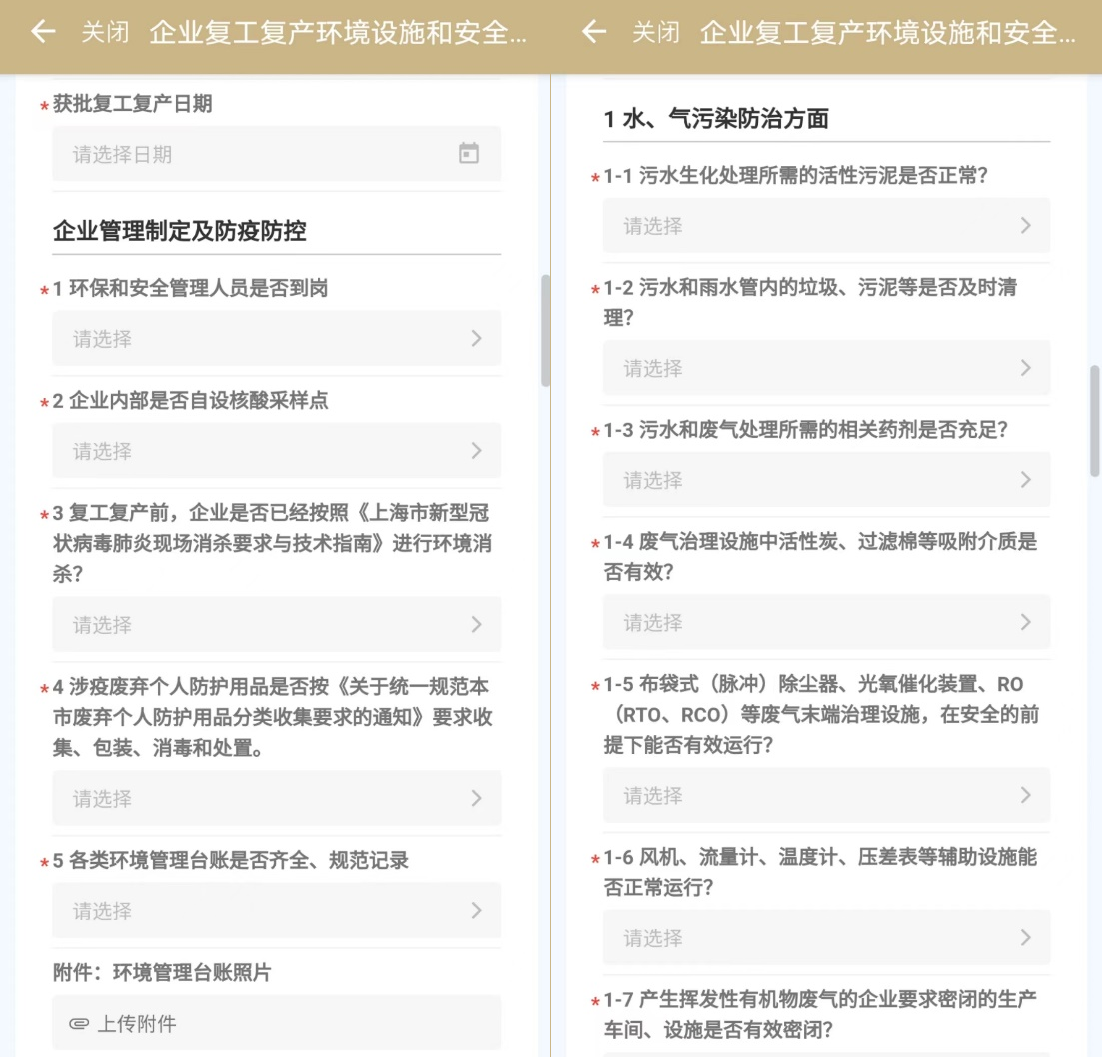The height and width of the screenshot is (1057, 1102).
Task: Click the section heading 1 水、气污染防治方面
Action: tap(716, 118)
